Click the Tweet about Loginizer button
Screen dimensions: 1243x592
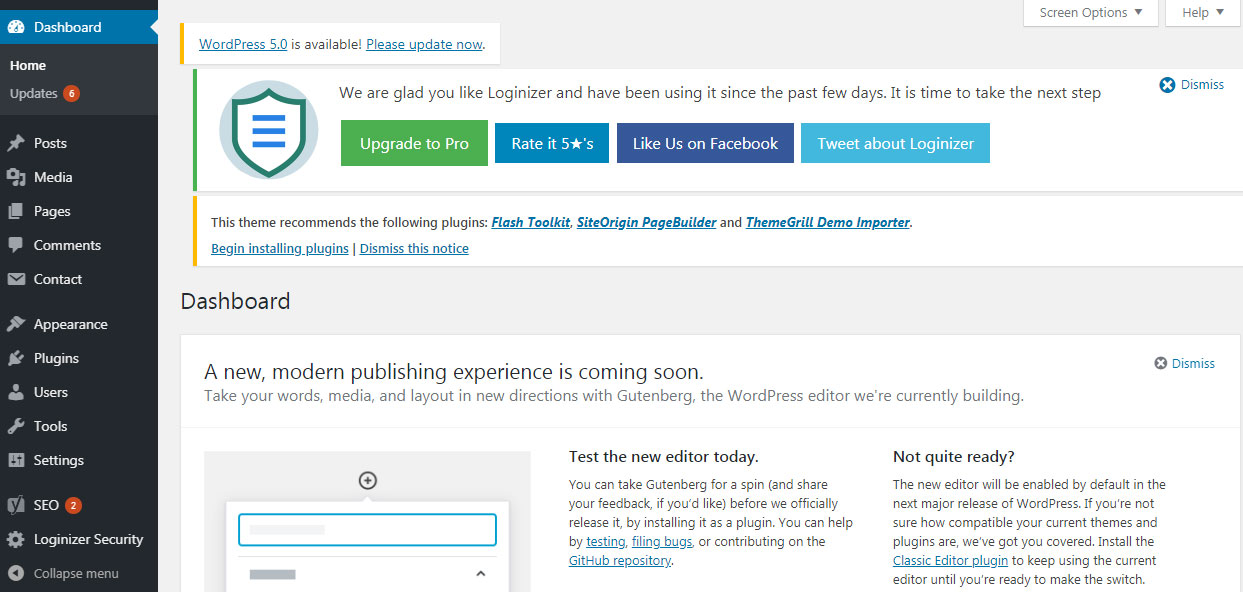click(895, 143)
